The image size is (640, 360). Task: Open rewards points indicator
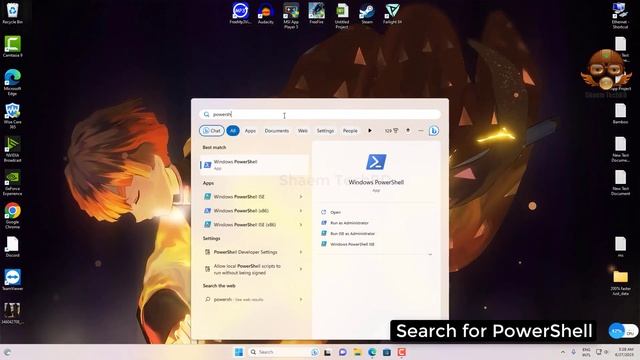(x=391, y=131)
